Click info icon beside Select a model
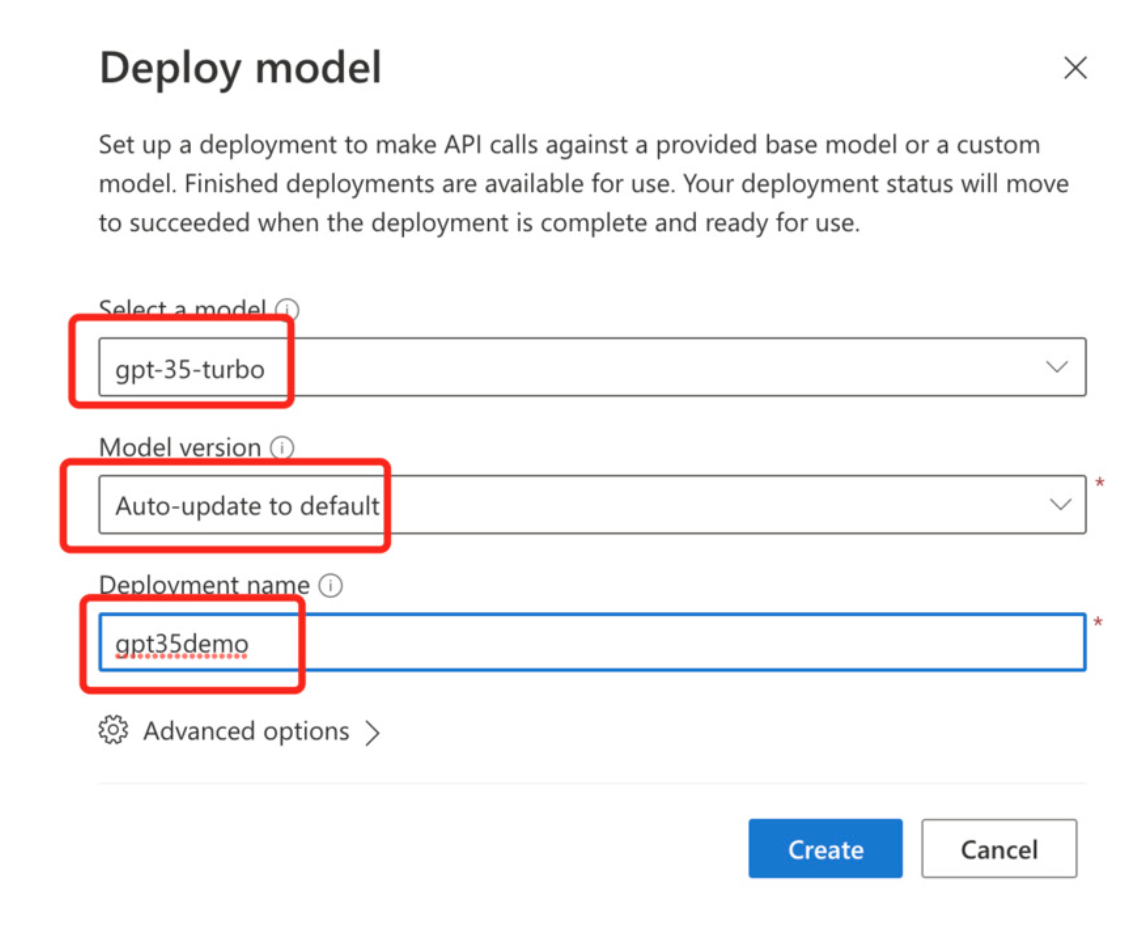 (288, 309)
